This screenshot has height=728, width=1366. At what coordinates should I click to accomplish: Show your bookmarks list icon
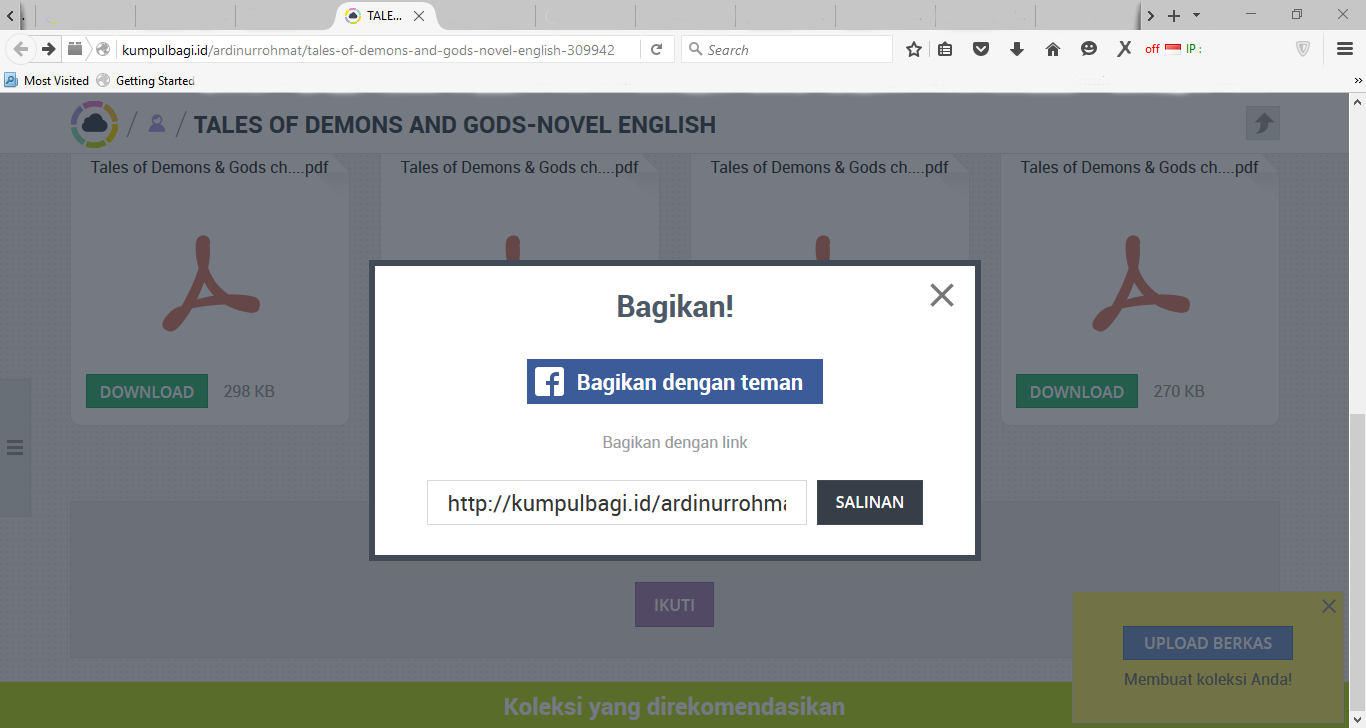click(945, 49)
